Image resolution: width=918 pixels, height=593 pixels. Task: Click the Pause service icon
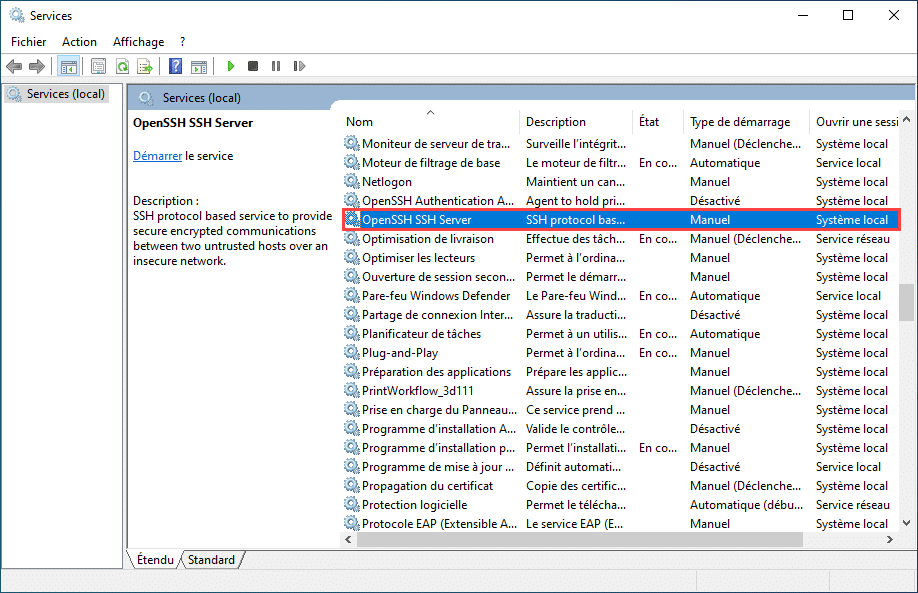coord(276,66)
